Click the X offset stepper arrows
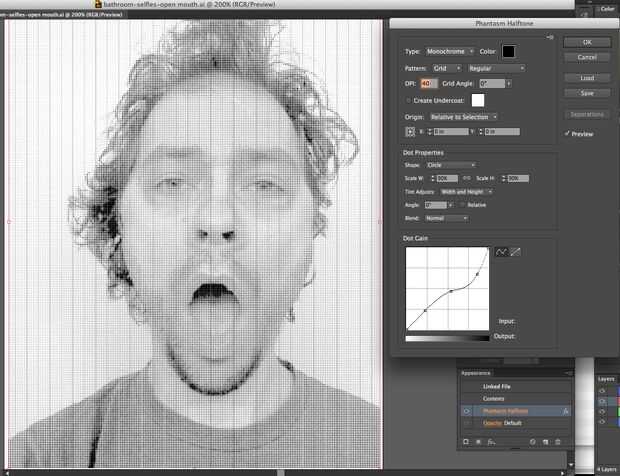 click(x=430, y=132)
